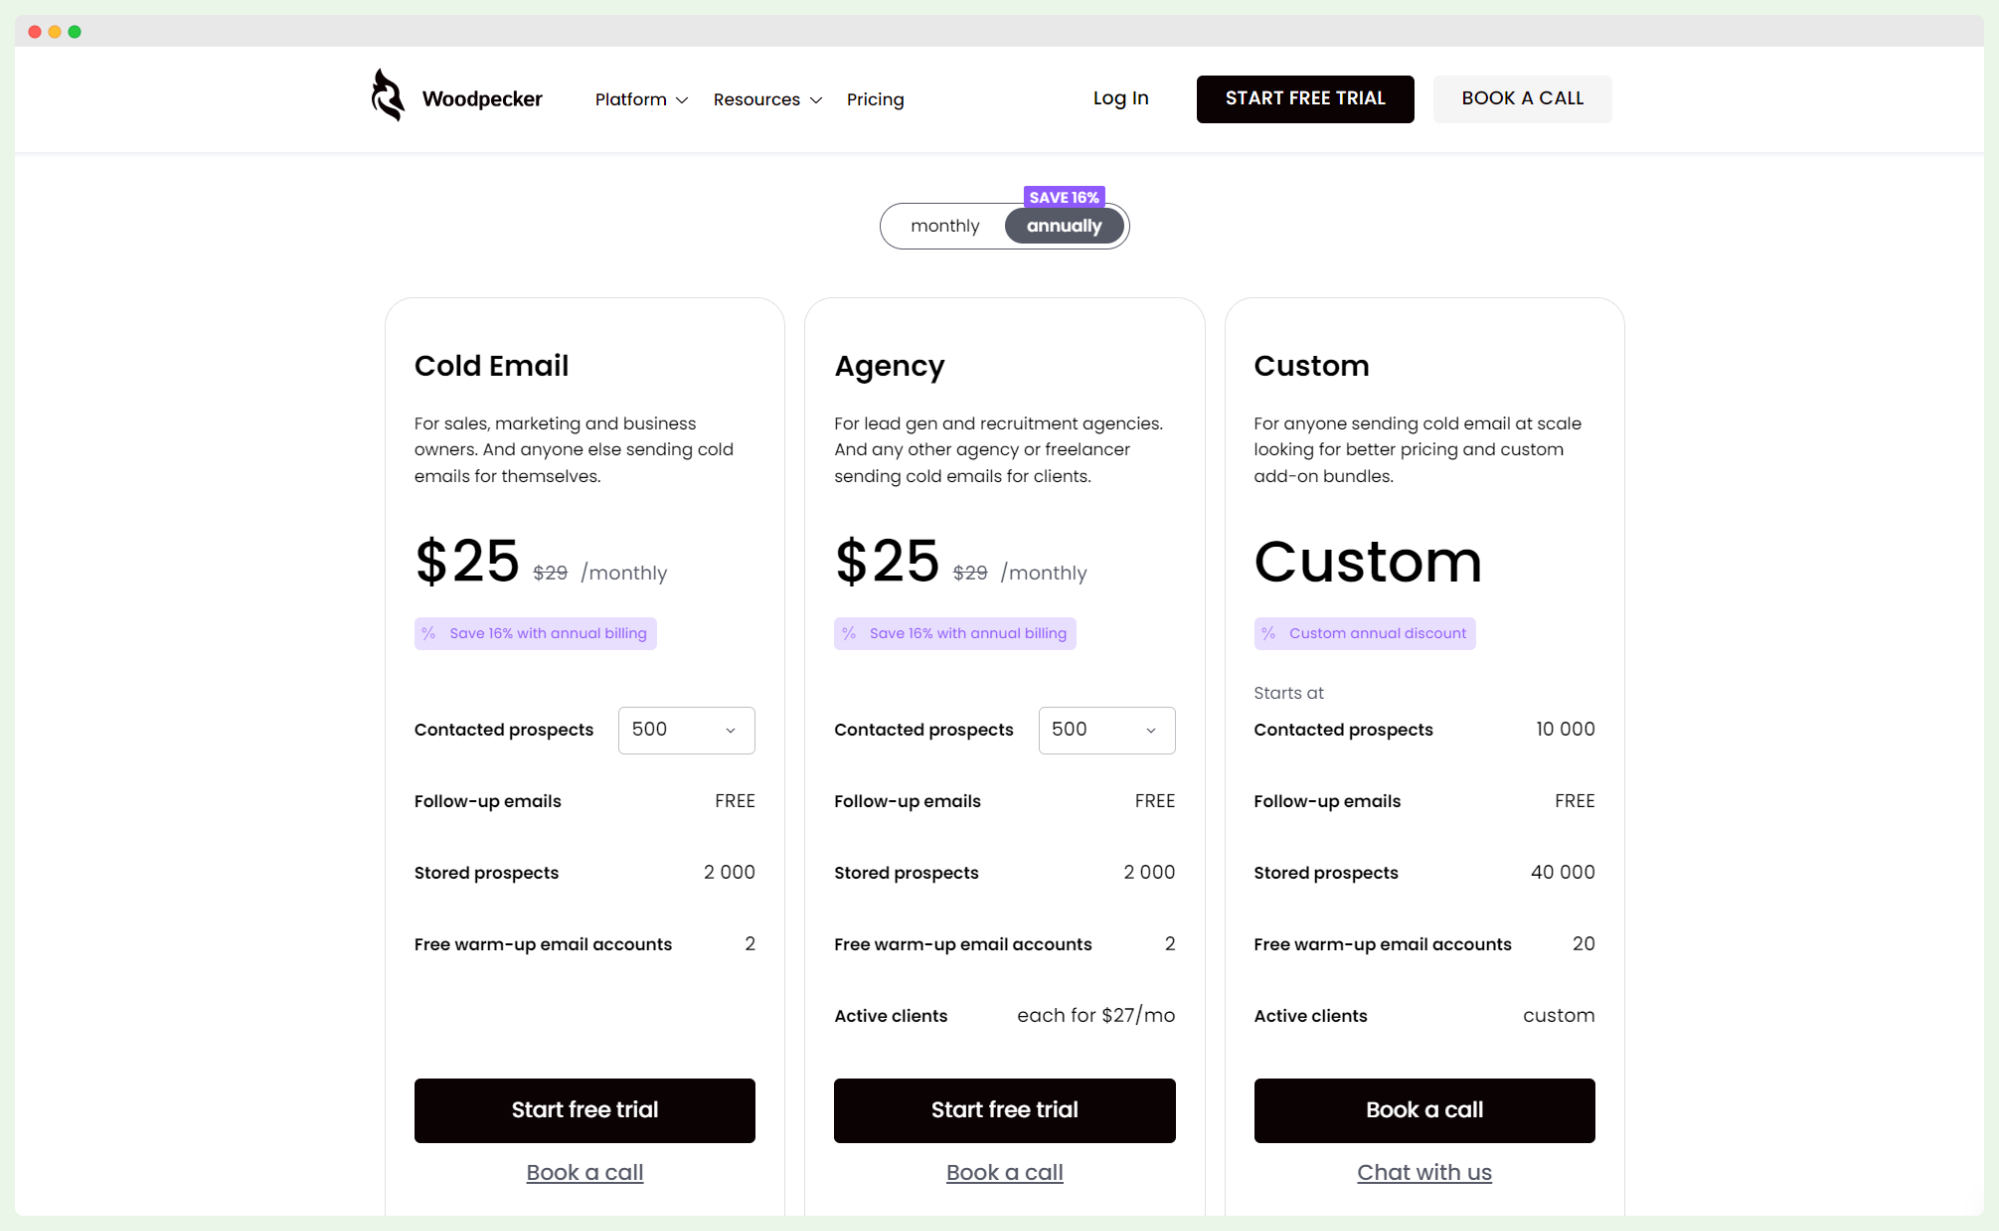Click Book a call link under Cold Email plan
1999x1231 pixels.
pyautogui.click(x=584, y=1171)
